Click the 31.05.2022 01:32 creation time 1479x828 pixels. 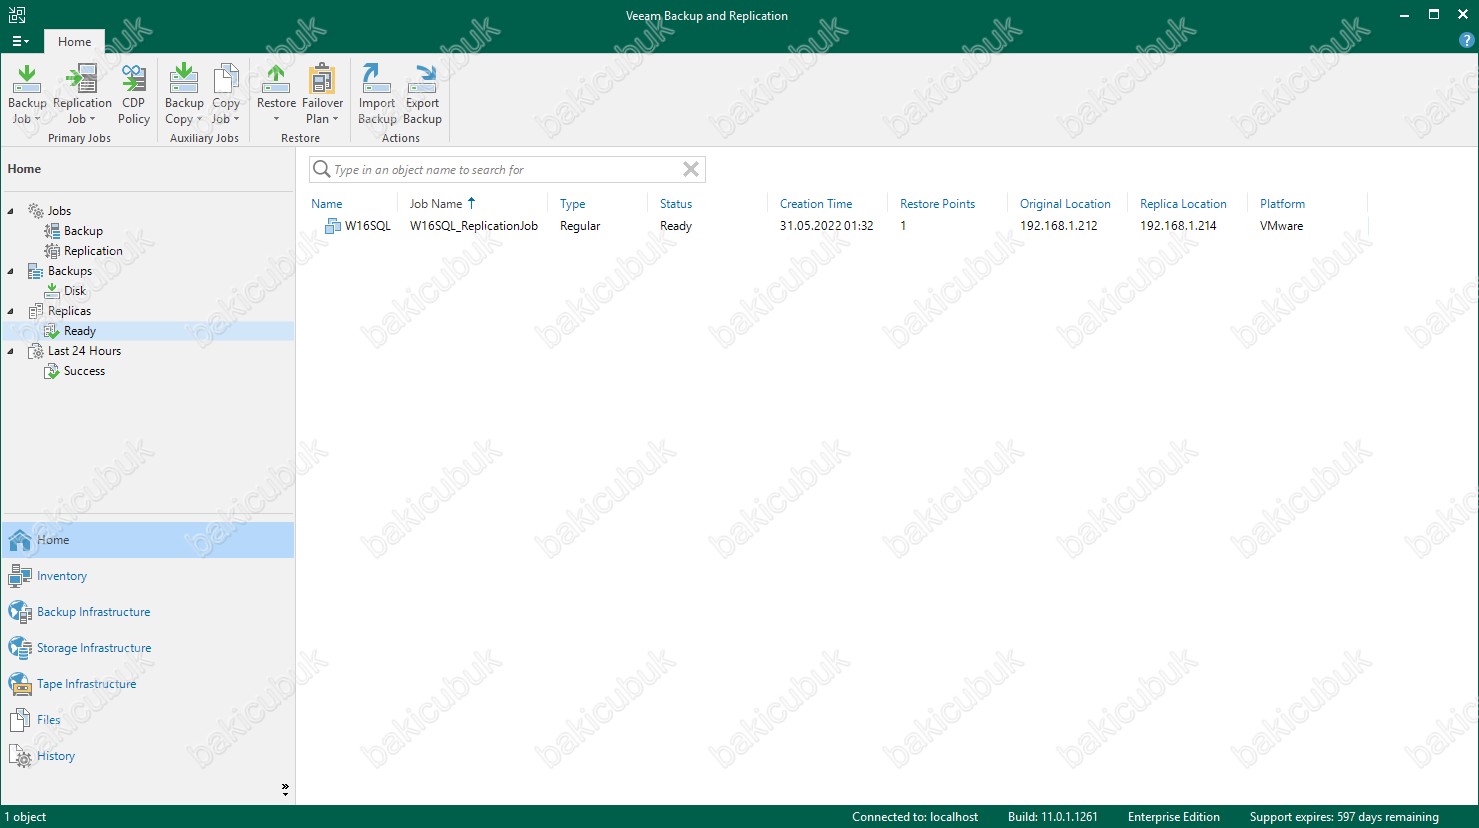pos(827,226)
